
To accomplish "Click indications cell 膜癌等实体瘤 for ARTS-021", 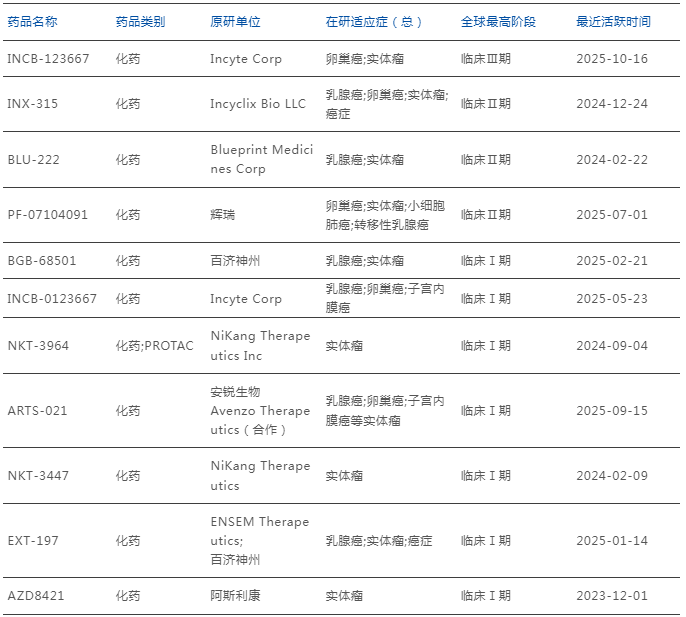I will [385, 411].
